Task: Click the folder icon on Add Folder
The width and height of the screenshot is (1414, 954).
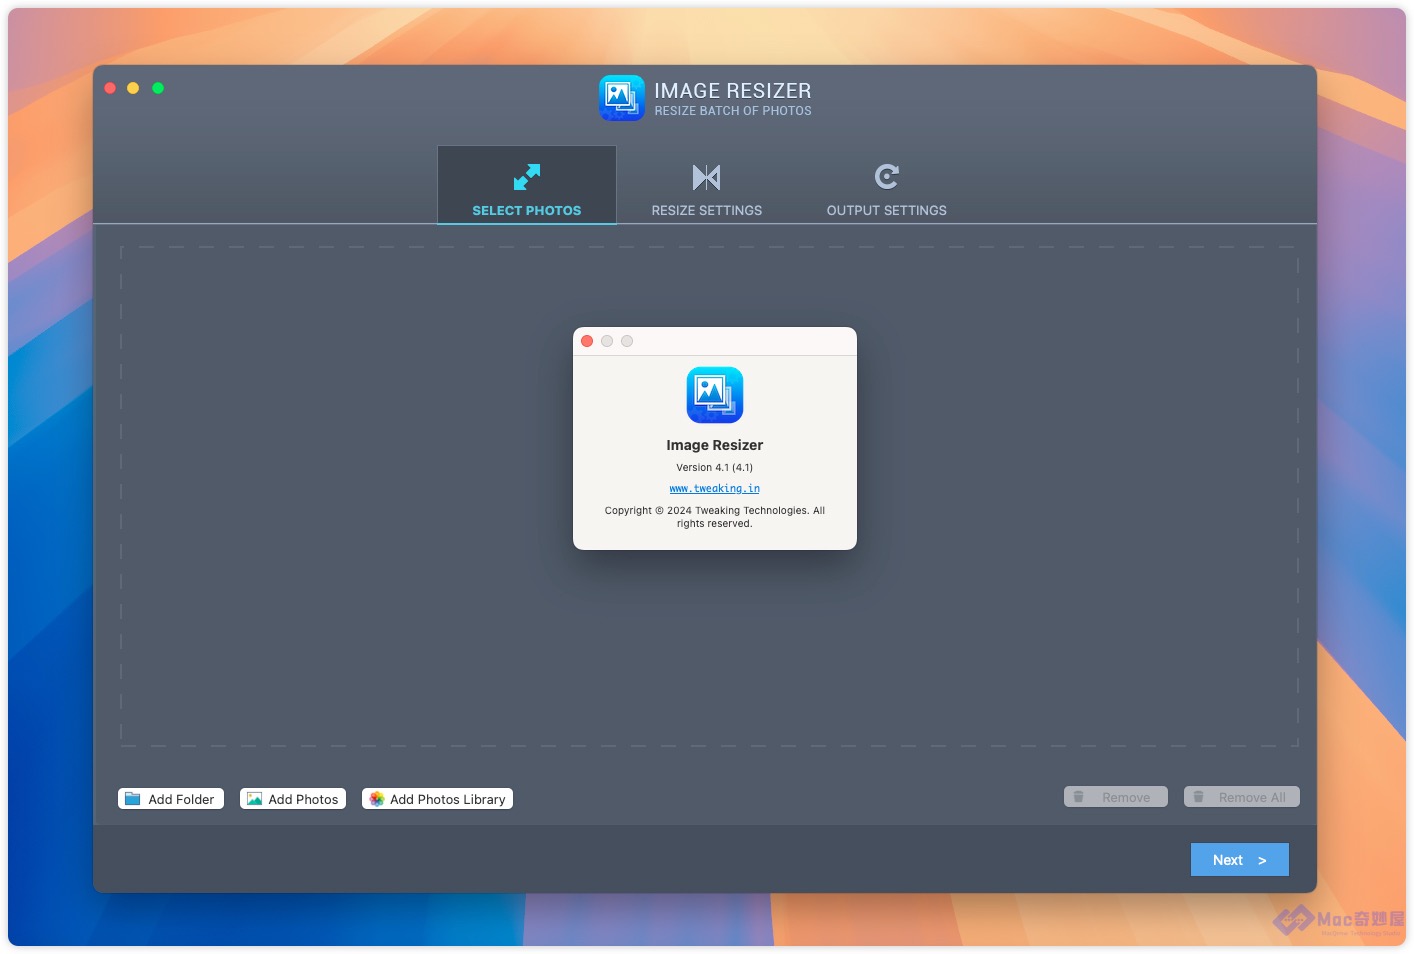Action: 132,799
